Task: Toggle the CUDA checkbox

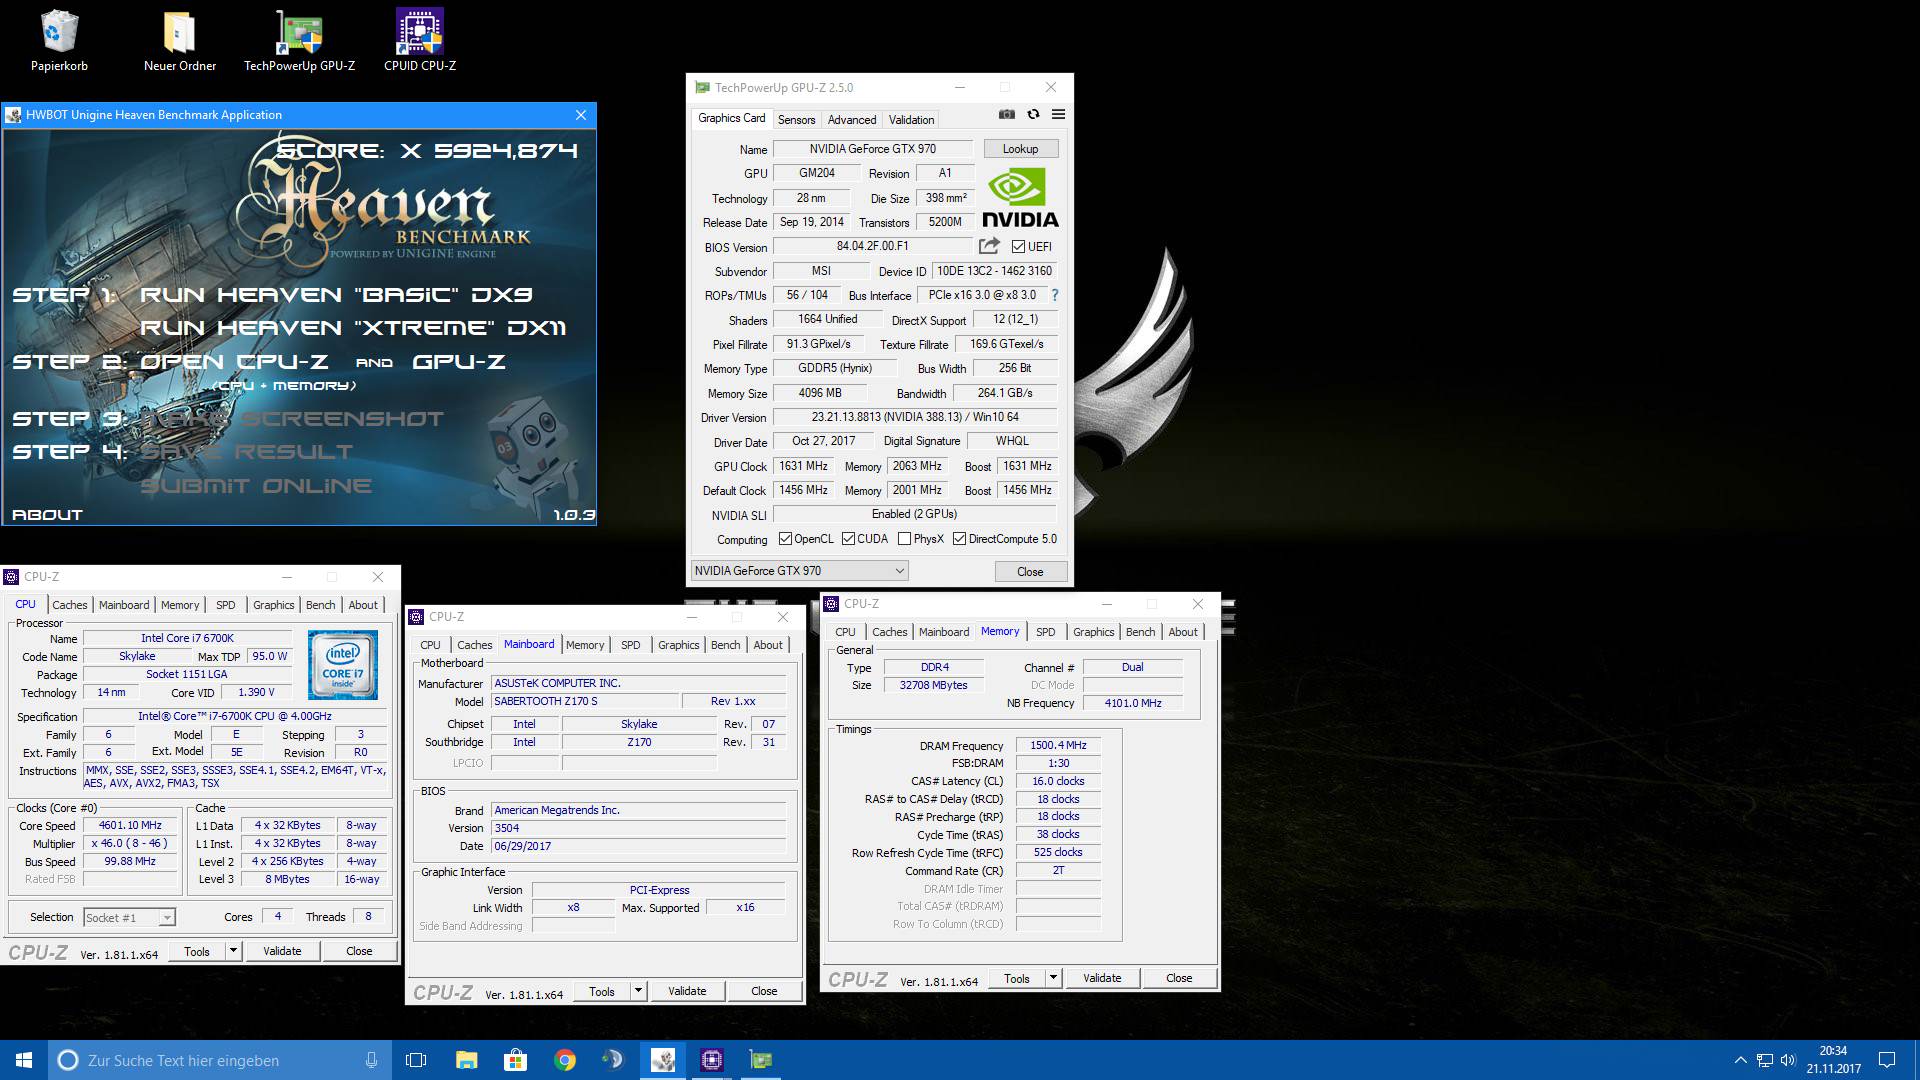Action: tap(848, 539)
